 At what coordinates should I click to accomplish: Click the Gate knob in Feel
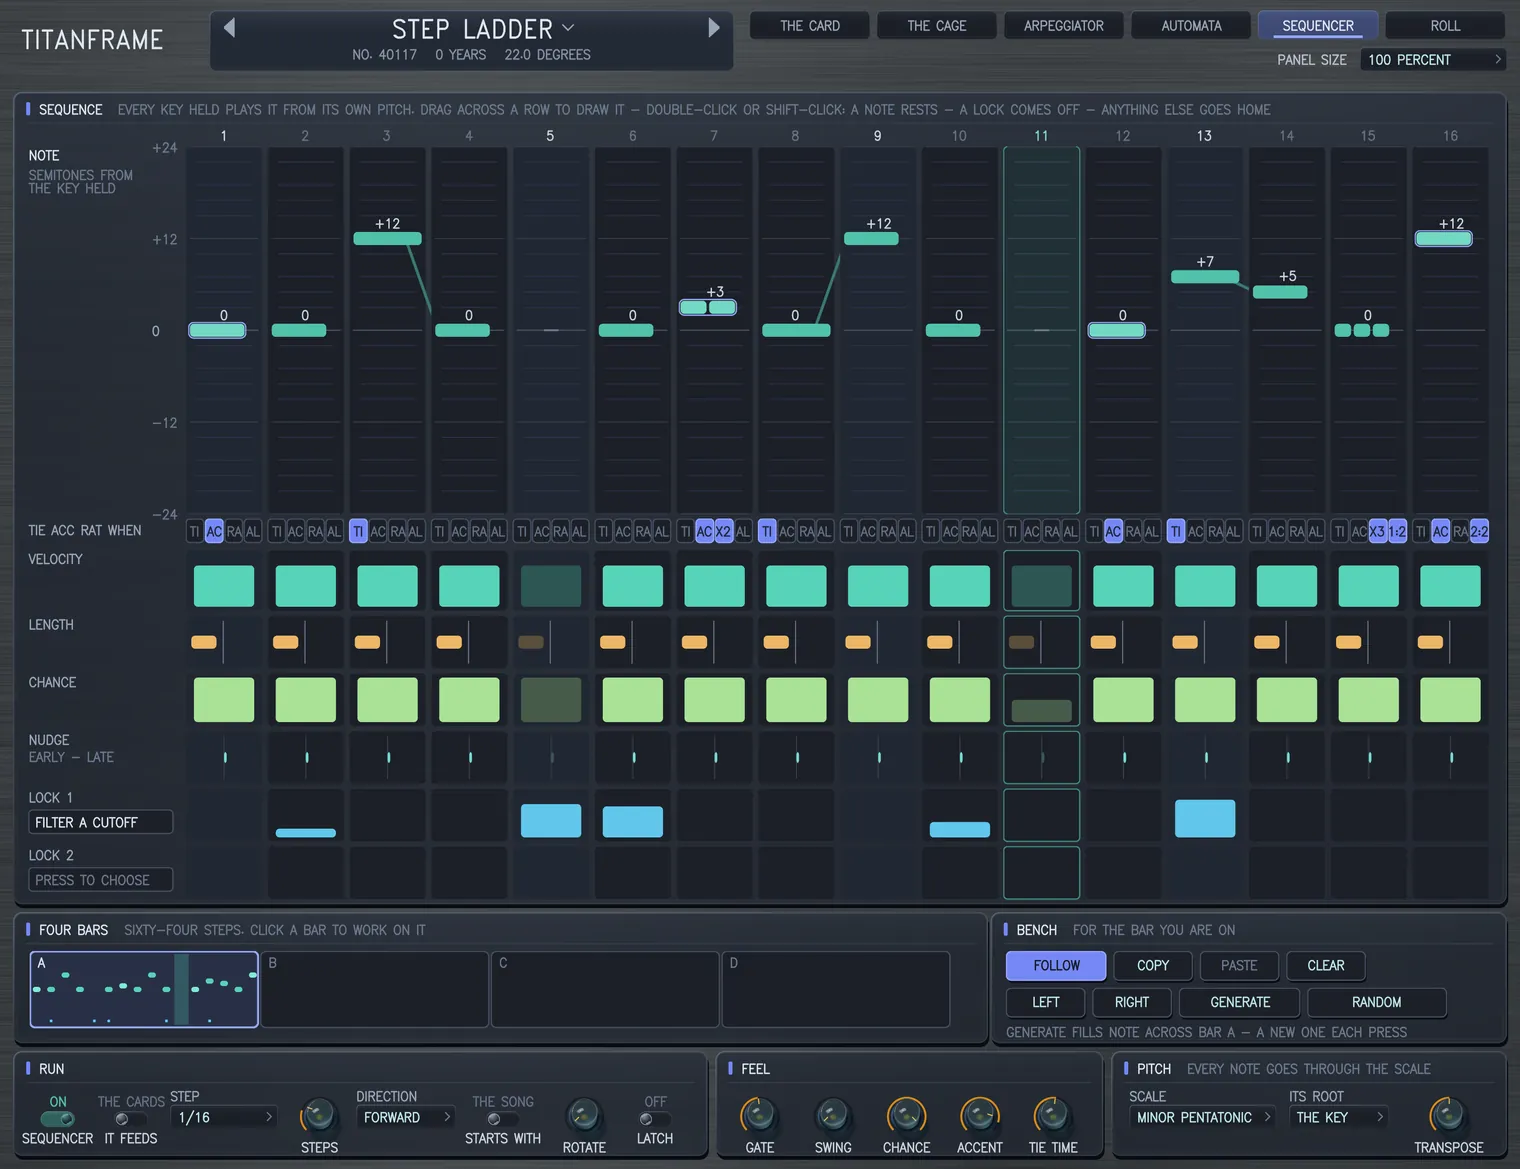(x=759, y=1115)
